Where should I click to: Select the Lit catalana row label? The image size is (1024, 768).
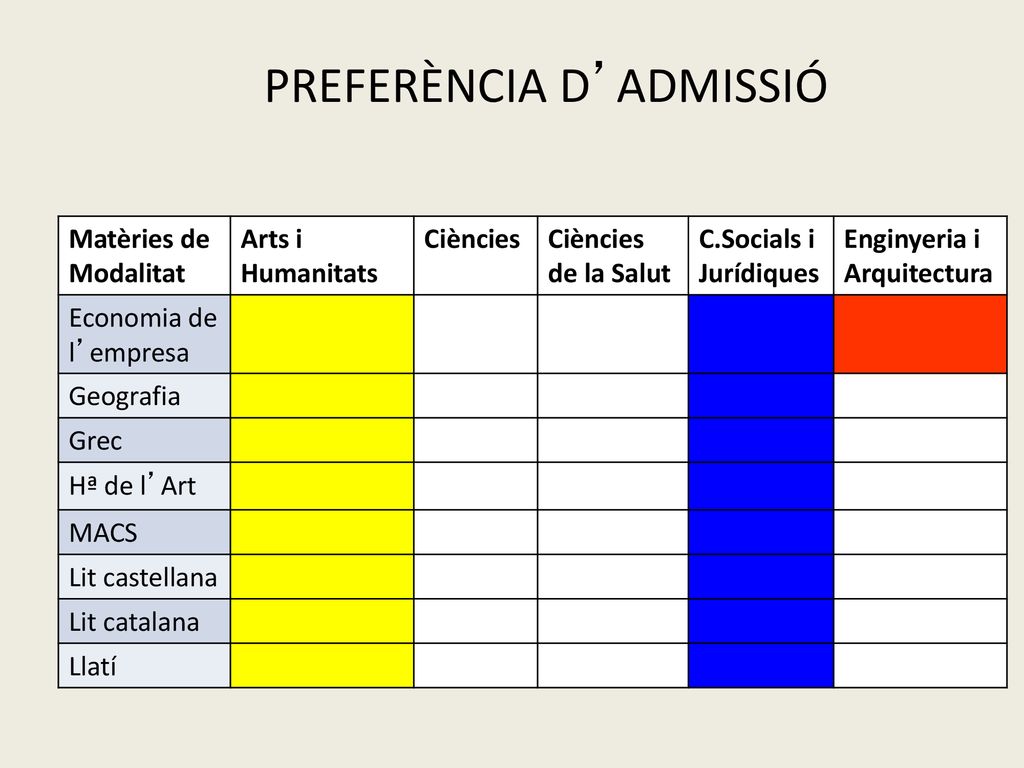(144, 621)
